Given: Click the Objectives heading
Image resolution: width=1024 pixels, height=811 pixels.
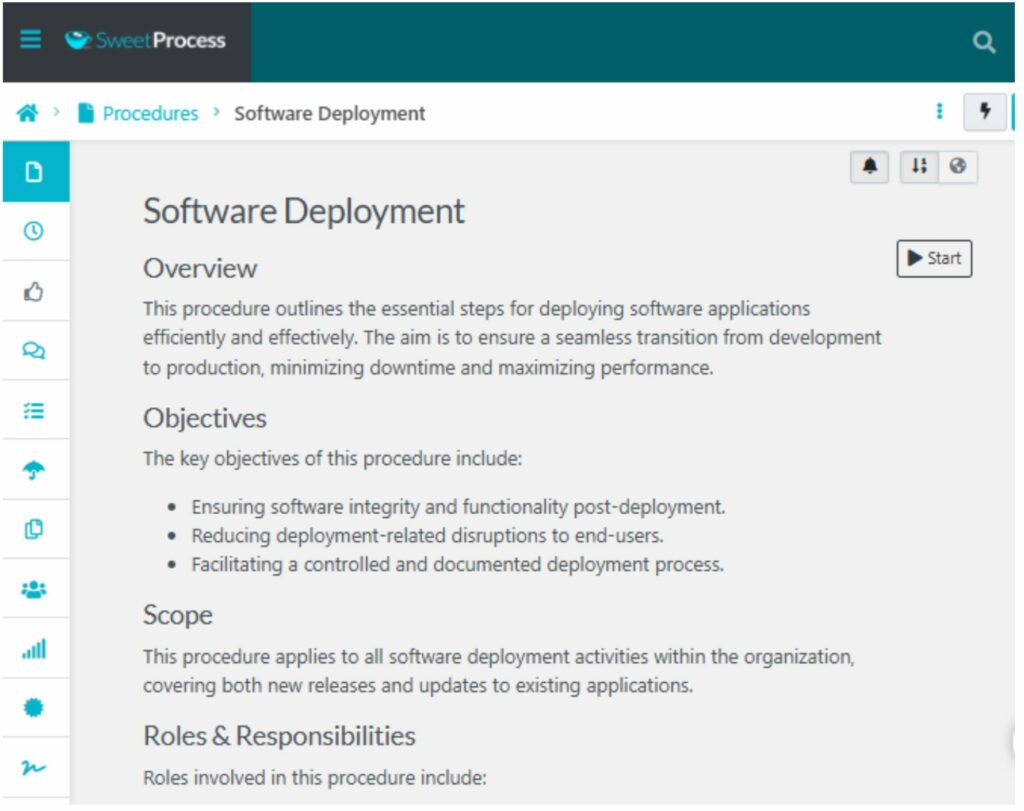Looking at the screenshot, I should tap(204, 419).
